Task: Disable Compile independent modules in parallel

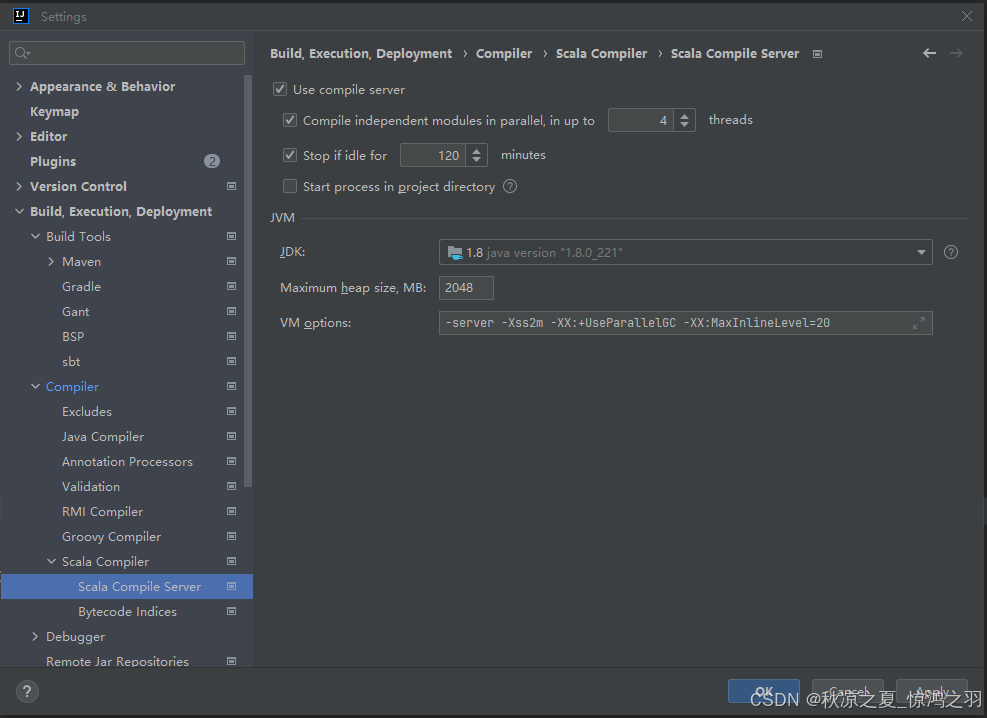Action: click(x=290, y=121)
